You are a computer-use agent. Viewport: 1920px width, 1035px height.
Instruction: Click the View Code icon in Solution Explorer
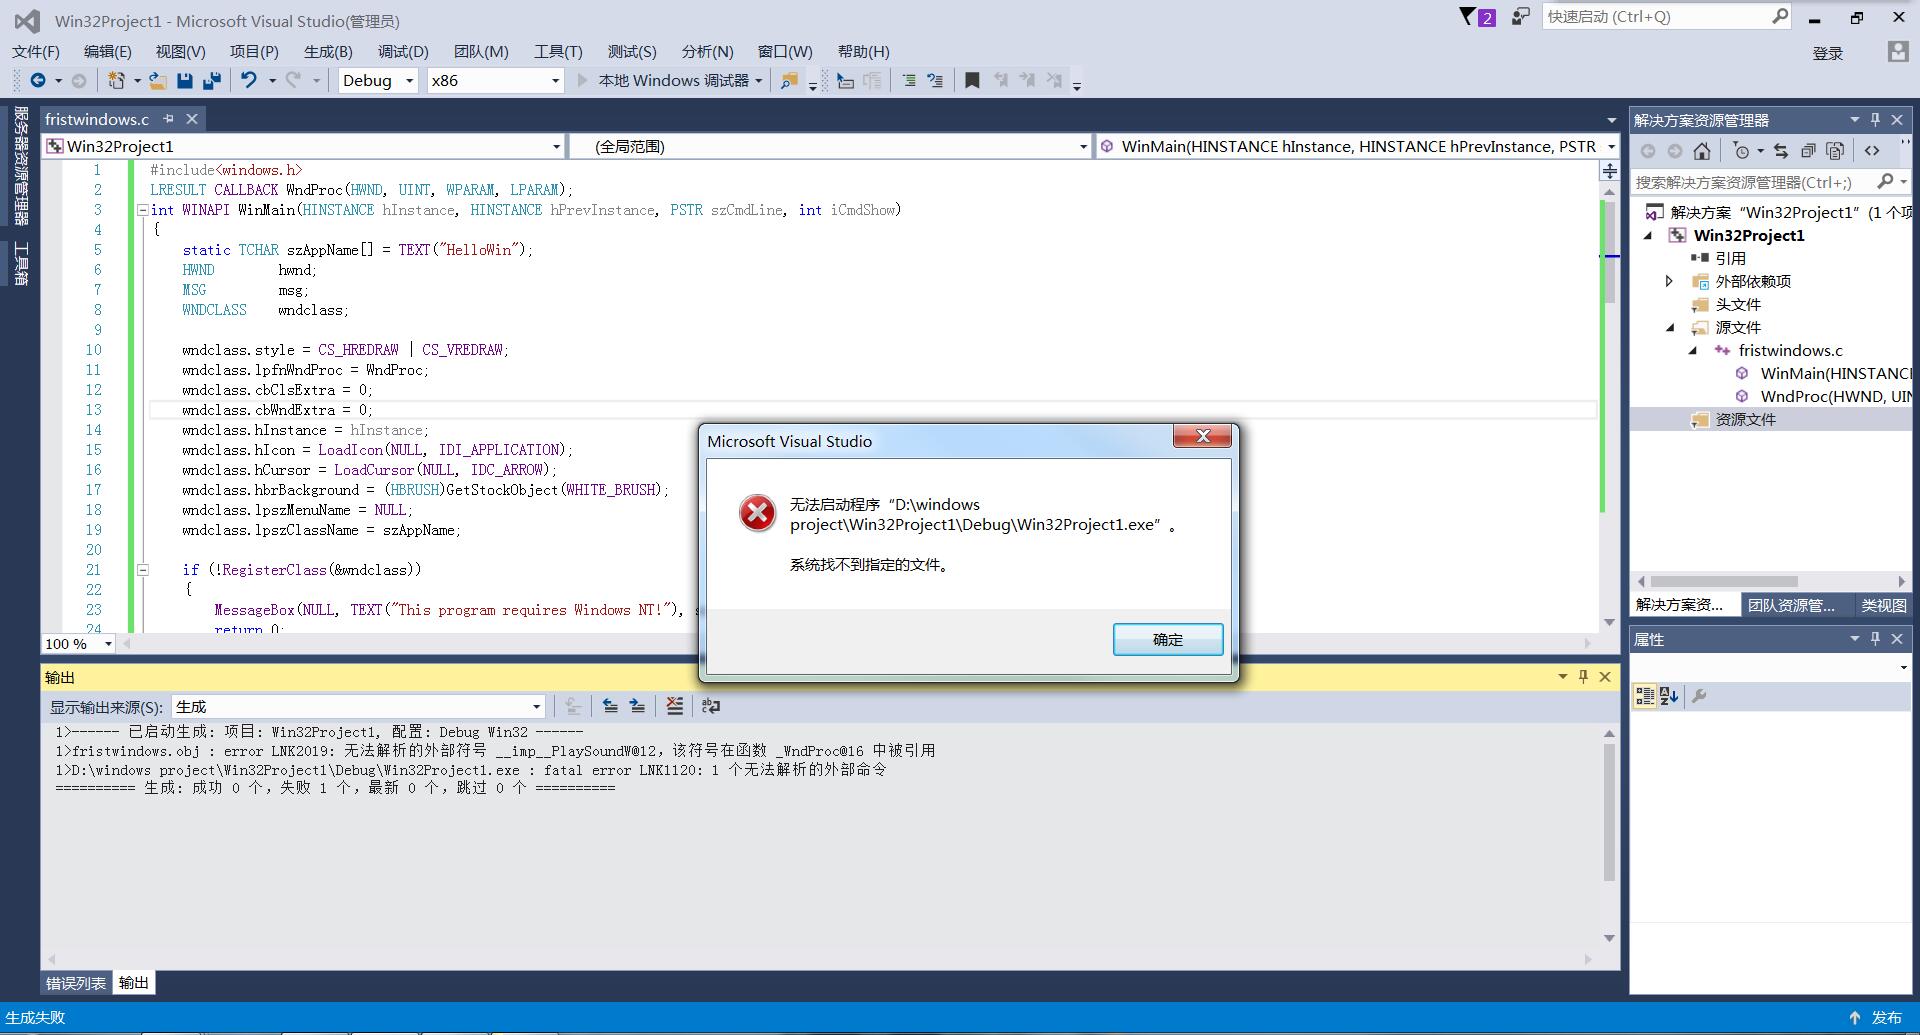click(1872, 151)
